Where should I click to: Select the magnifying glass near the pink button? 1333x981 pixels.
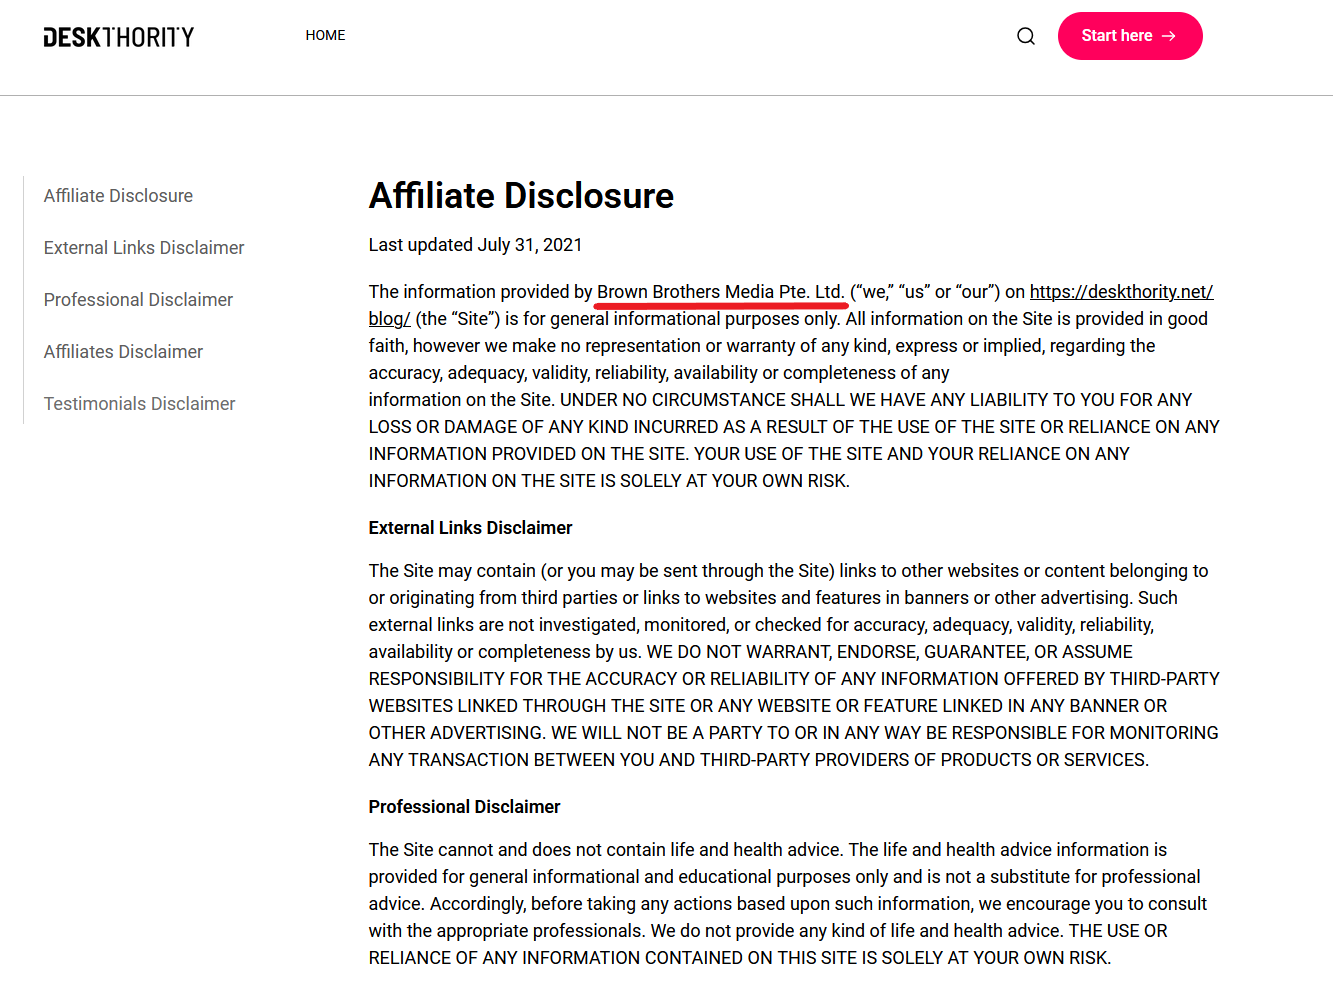coord(1026,35)
